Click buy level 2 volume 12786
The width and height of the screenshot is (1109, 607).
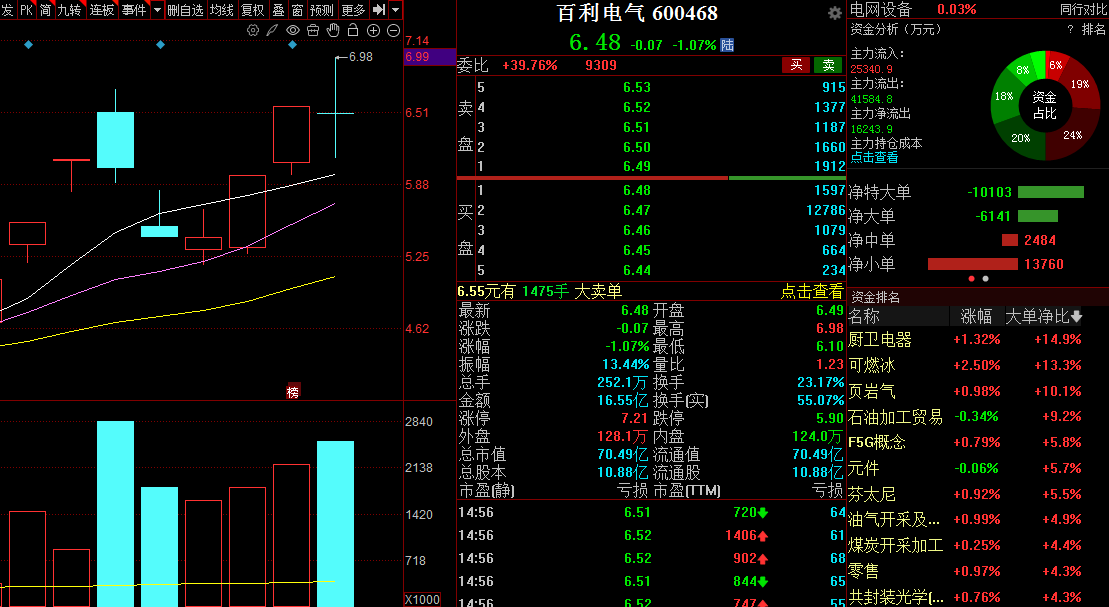(x=825, y=210)
